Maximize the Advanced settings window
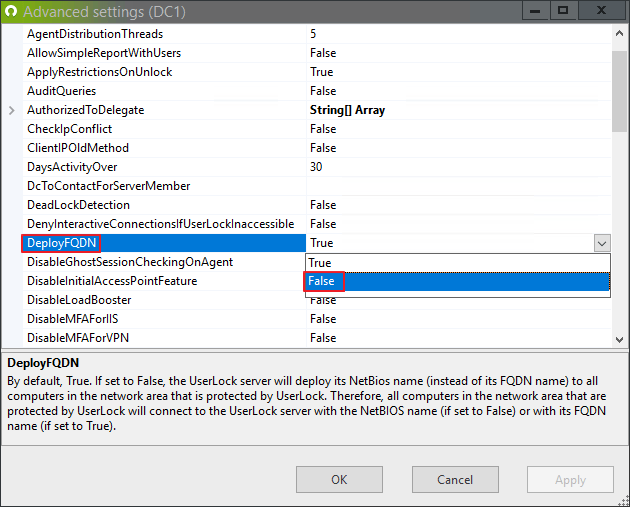The width and height of the screenshot is (630, 507). click(563, 11)
